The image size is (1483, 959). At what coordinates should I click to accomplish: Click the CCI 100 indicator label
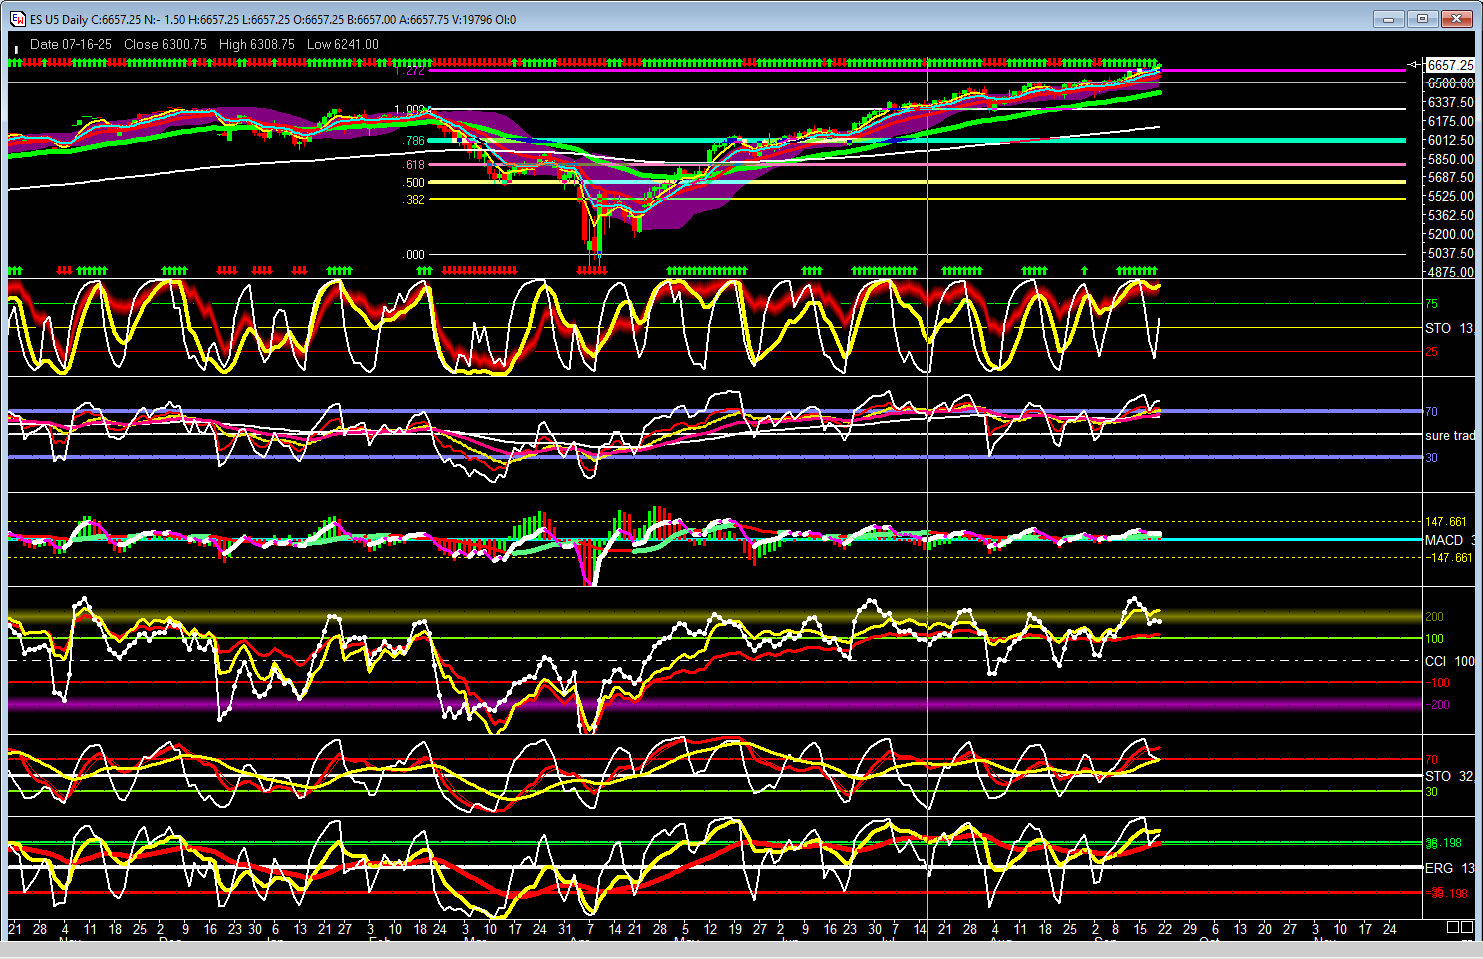pyautogui.click(x=1449, y=661)
